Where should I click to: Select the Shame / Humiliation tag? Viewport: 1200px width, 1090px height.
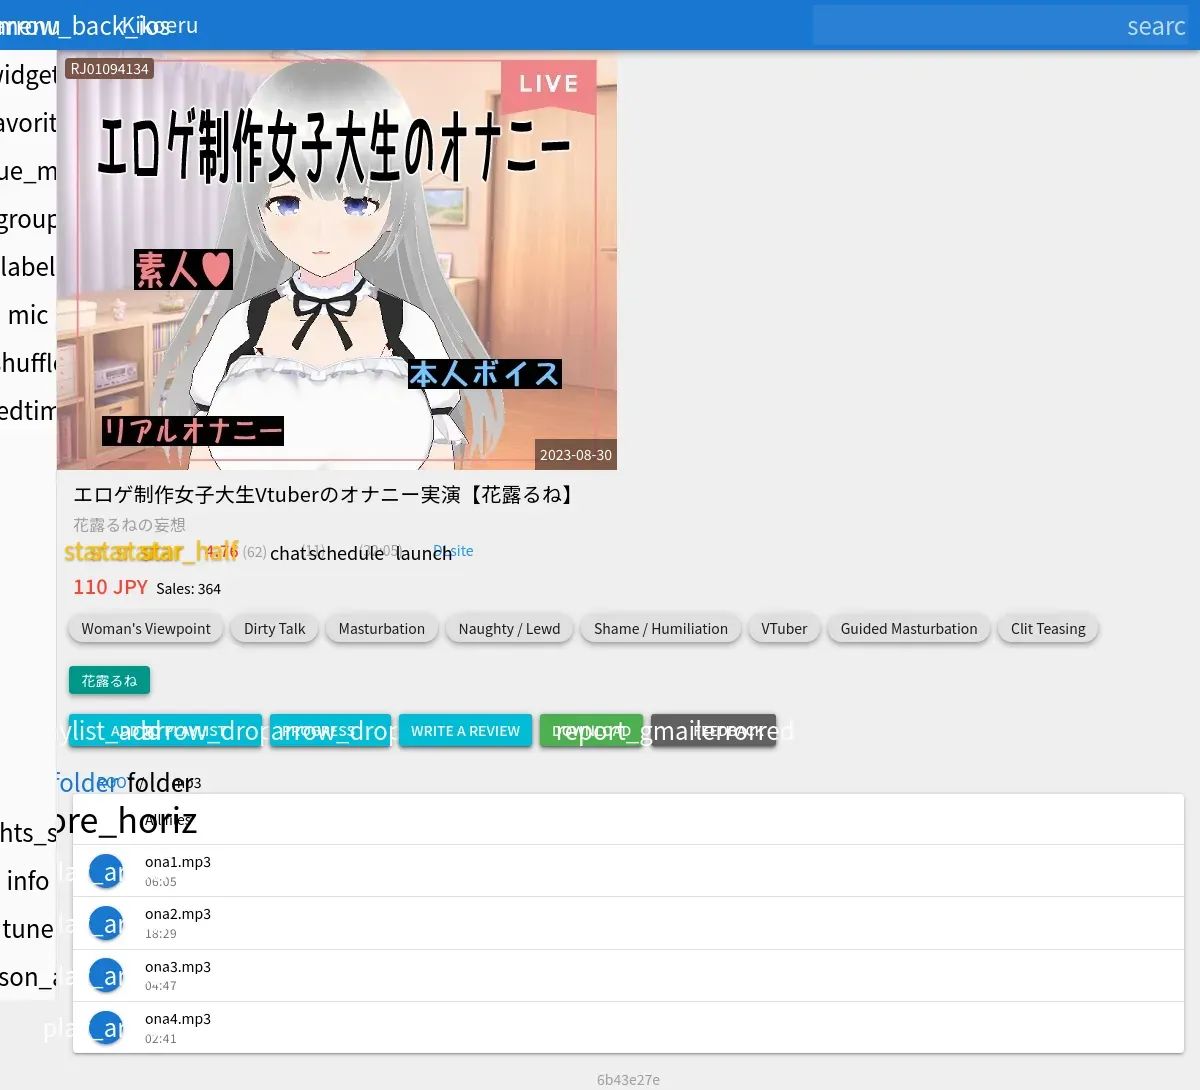pos(661,629)
